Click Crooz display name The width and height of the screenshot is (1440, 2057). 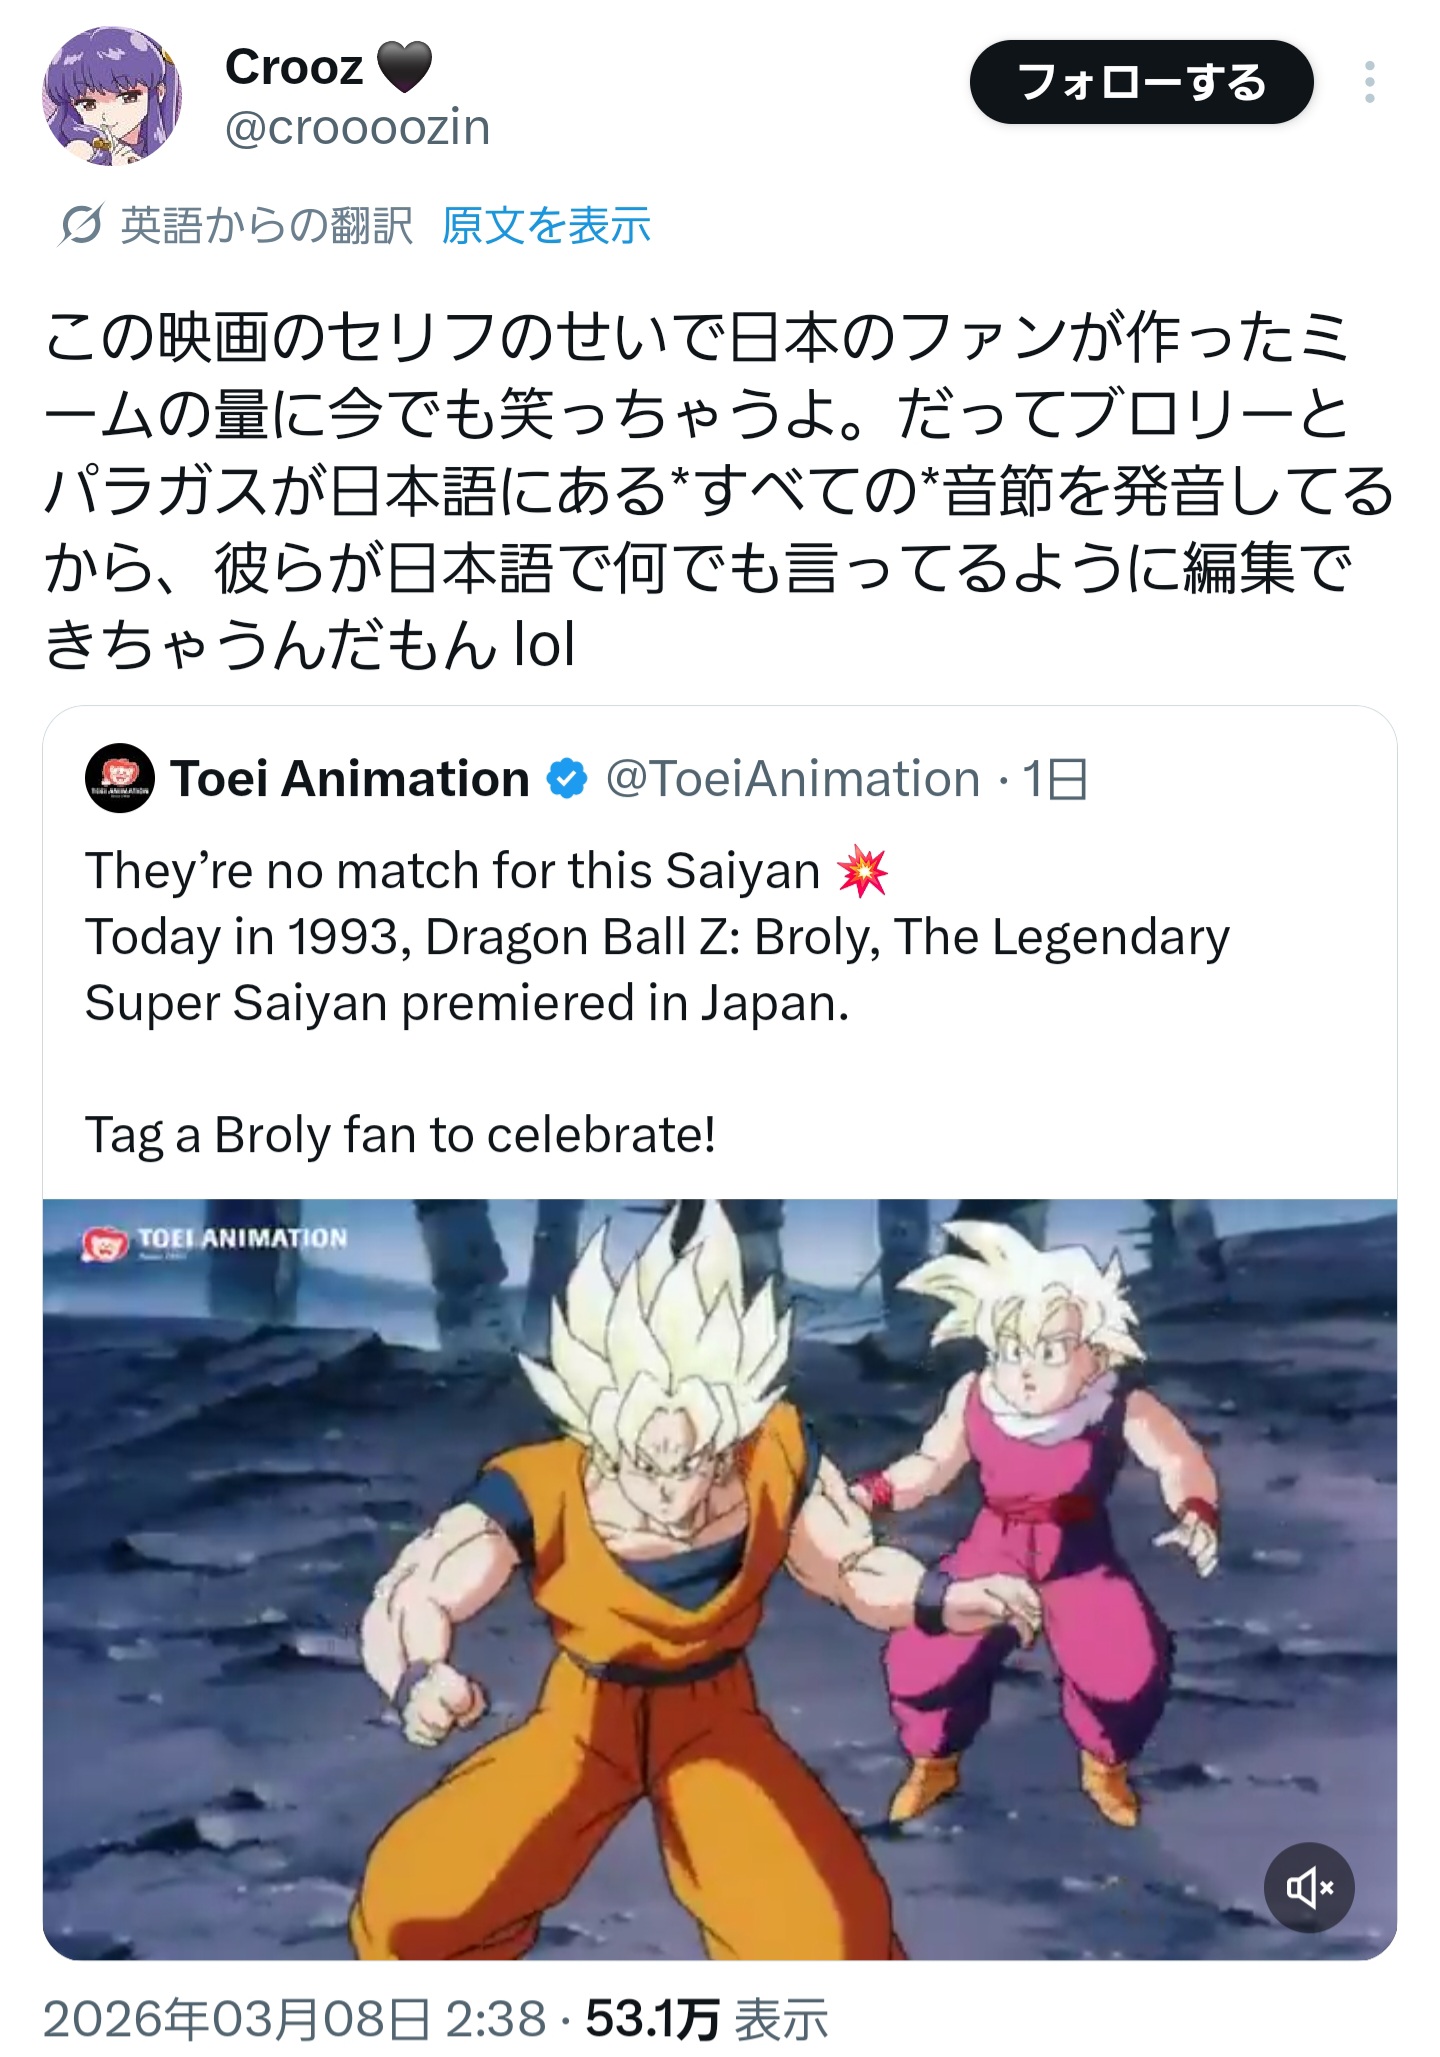tap(294, 68)
